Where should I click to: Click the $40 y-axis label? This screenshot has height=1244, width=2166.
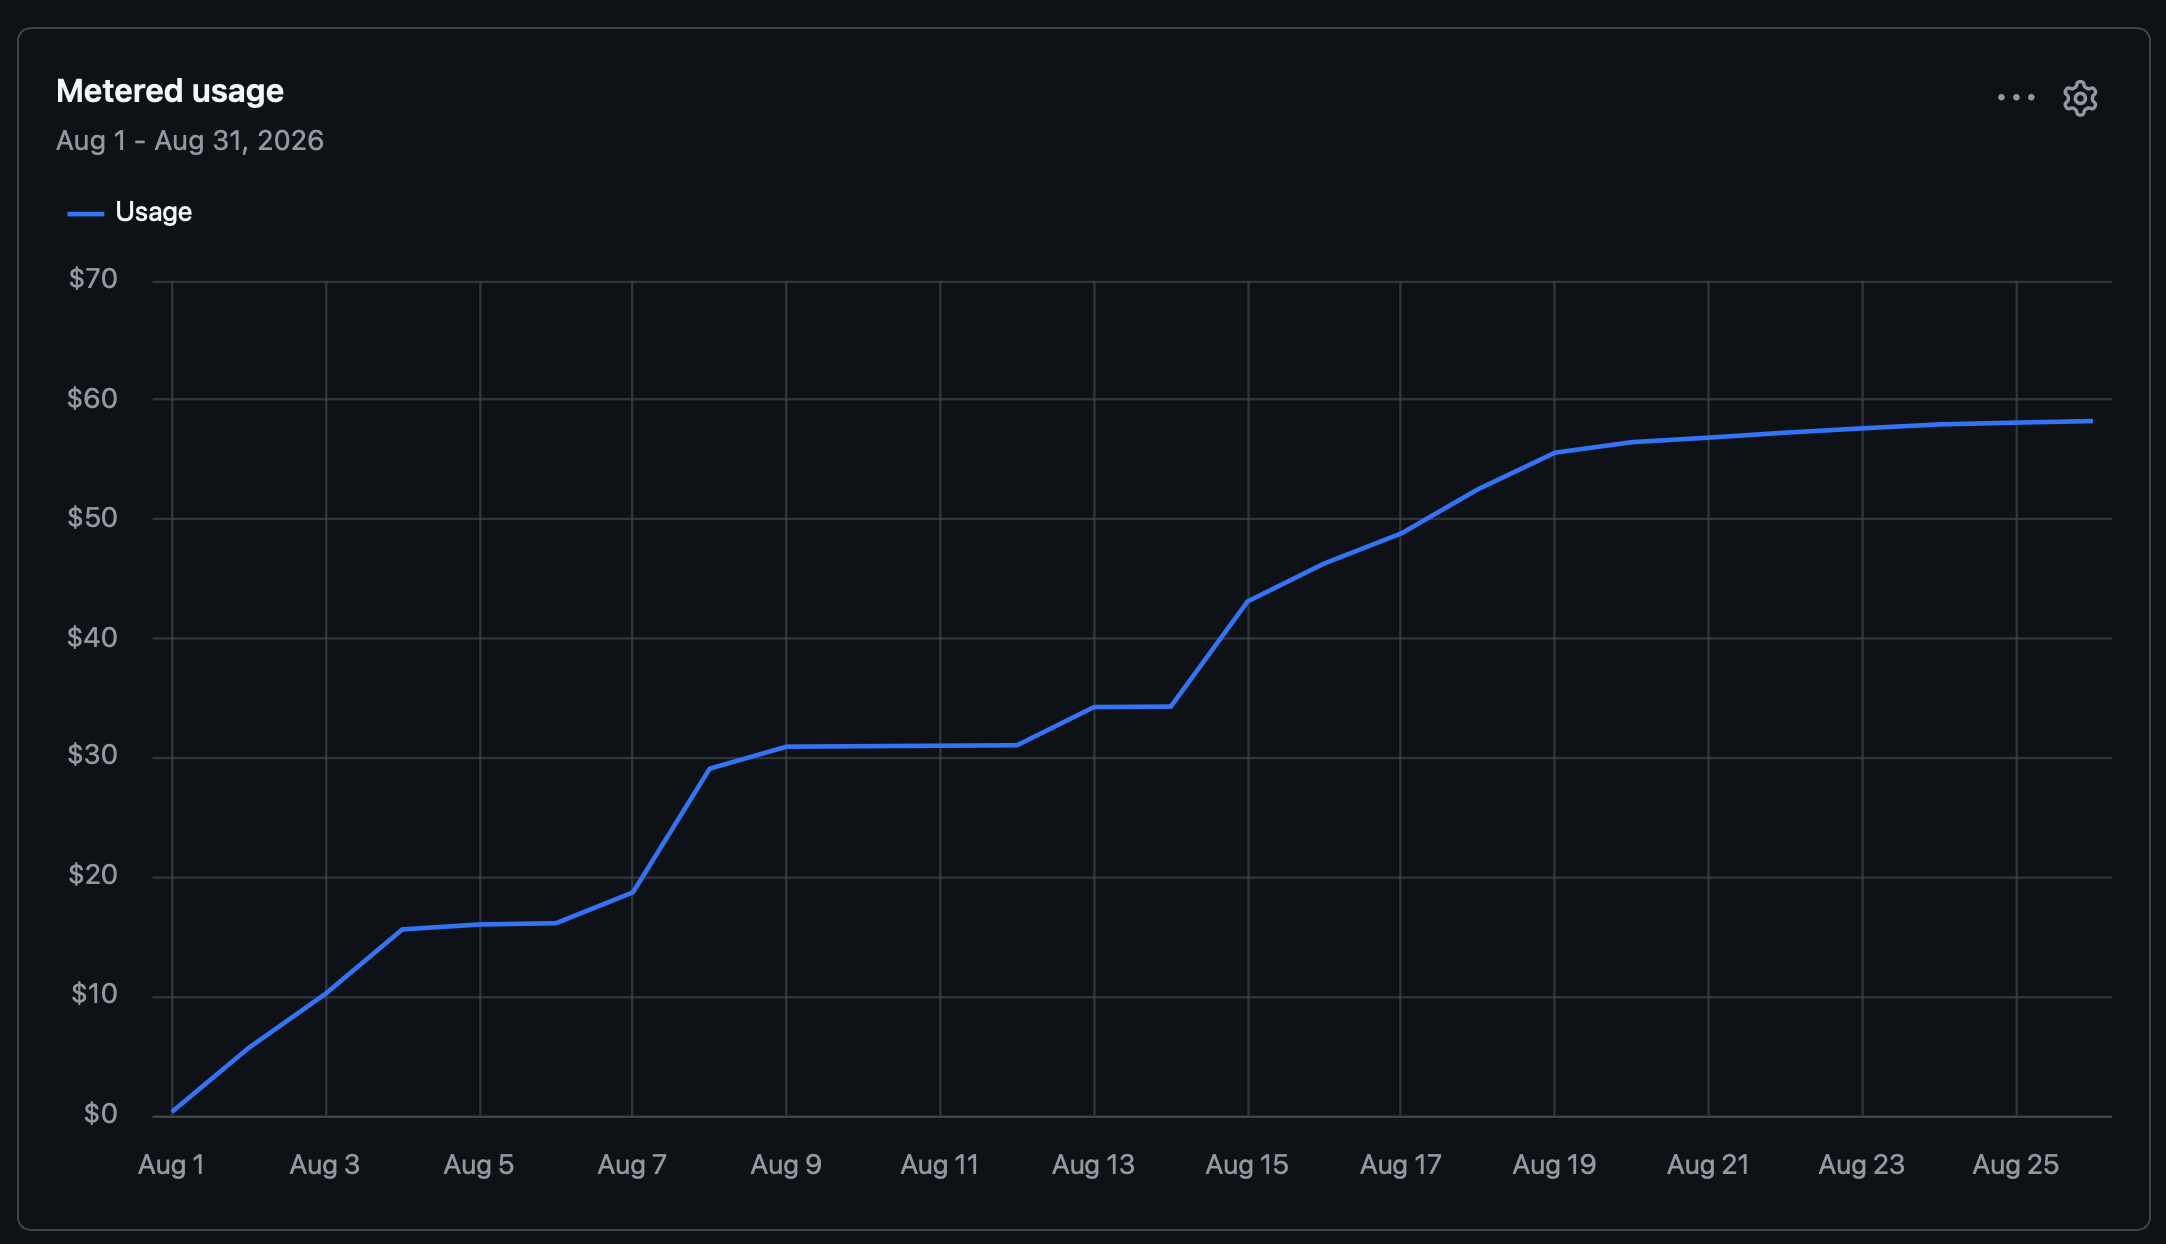click(x=92, y=638)
